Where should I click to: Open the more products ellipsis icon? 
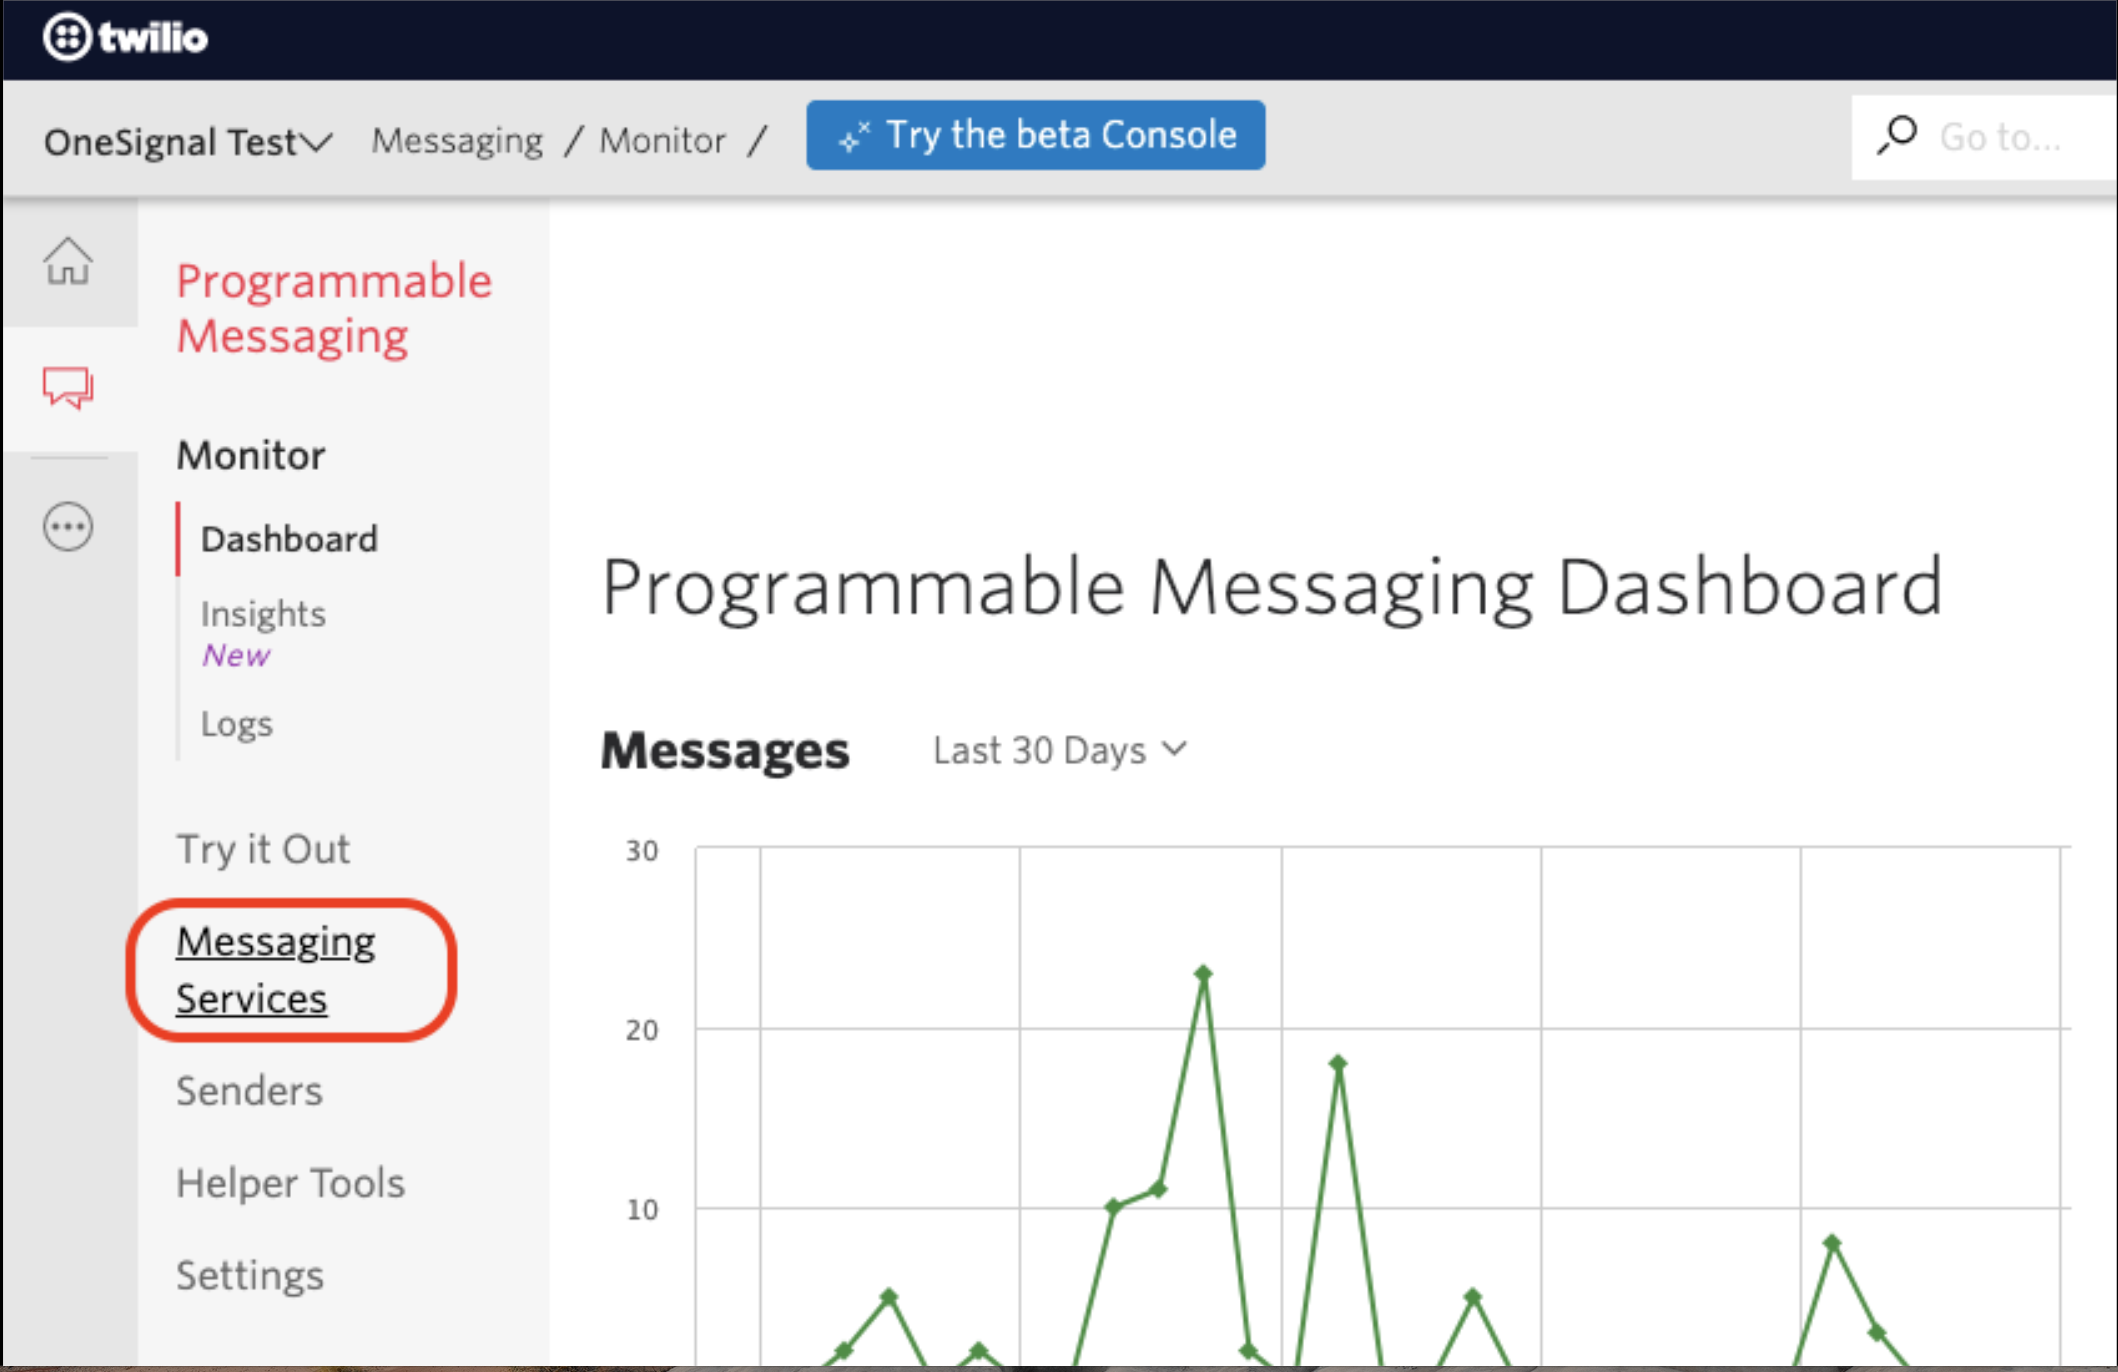pos(68,527)
